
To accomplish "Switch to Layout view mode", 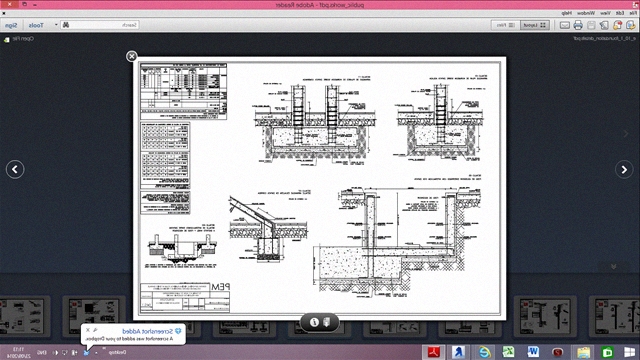I will pyautogui.click(x=535, y=25).
